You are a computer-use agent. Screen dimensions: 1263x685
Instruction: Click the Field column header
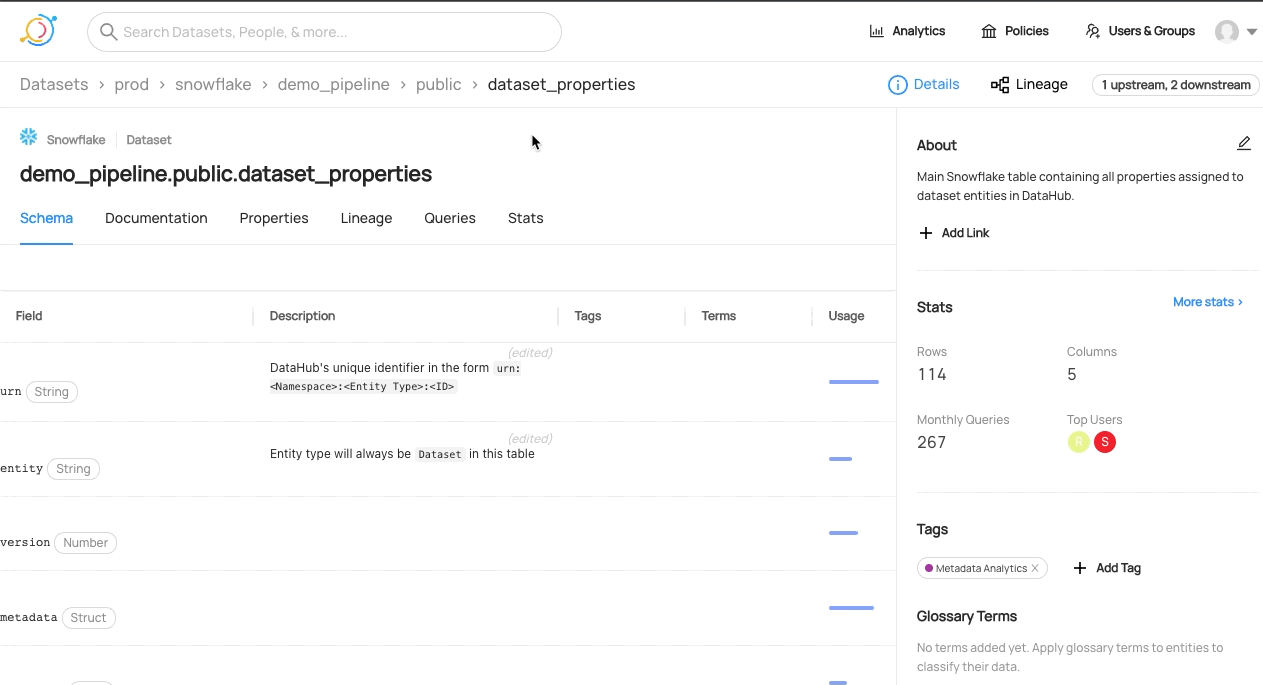[29, 316]
